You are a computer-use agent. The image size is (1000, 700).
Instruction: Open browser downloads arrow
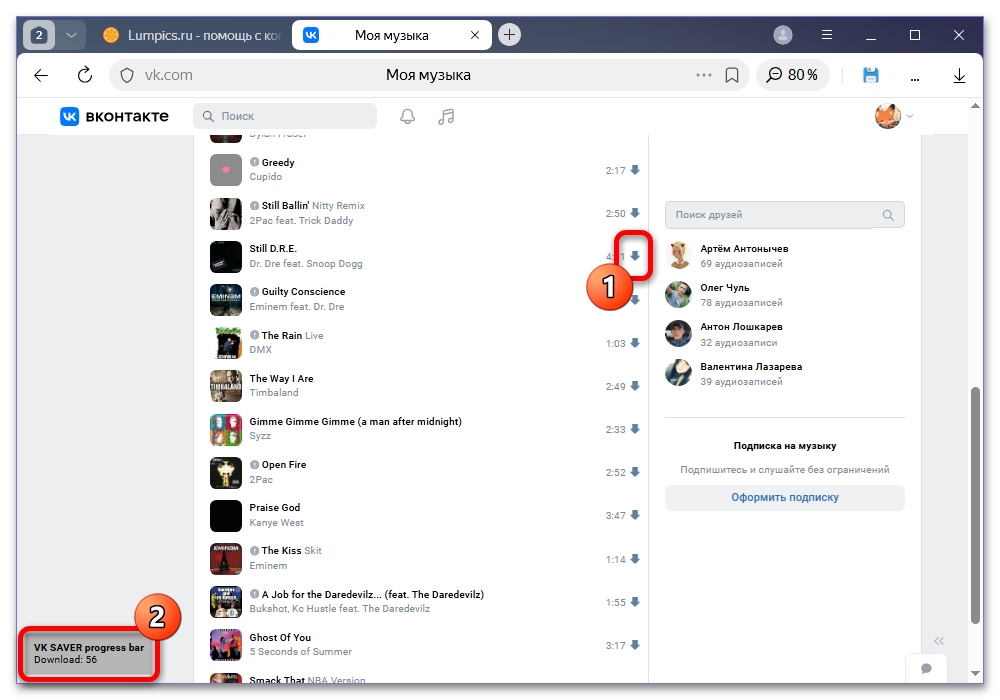click(x=959, y=75)
